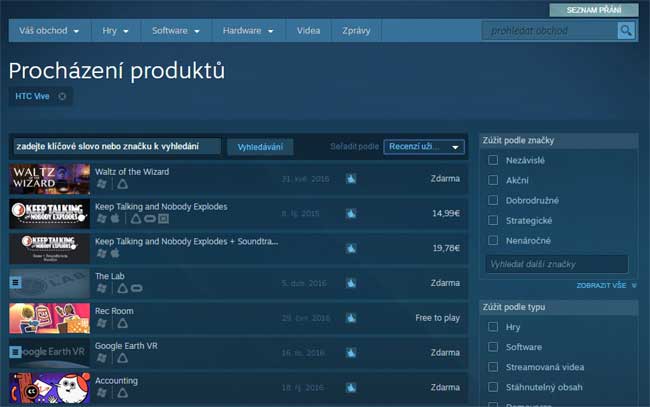The height and width of the screenshot is (407, 650).
Task: Open Accounting title link
Action: coord(116,380)
